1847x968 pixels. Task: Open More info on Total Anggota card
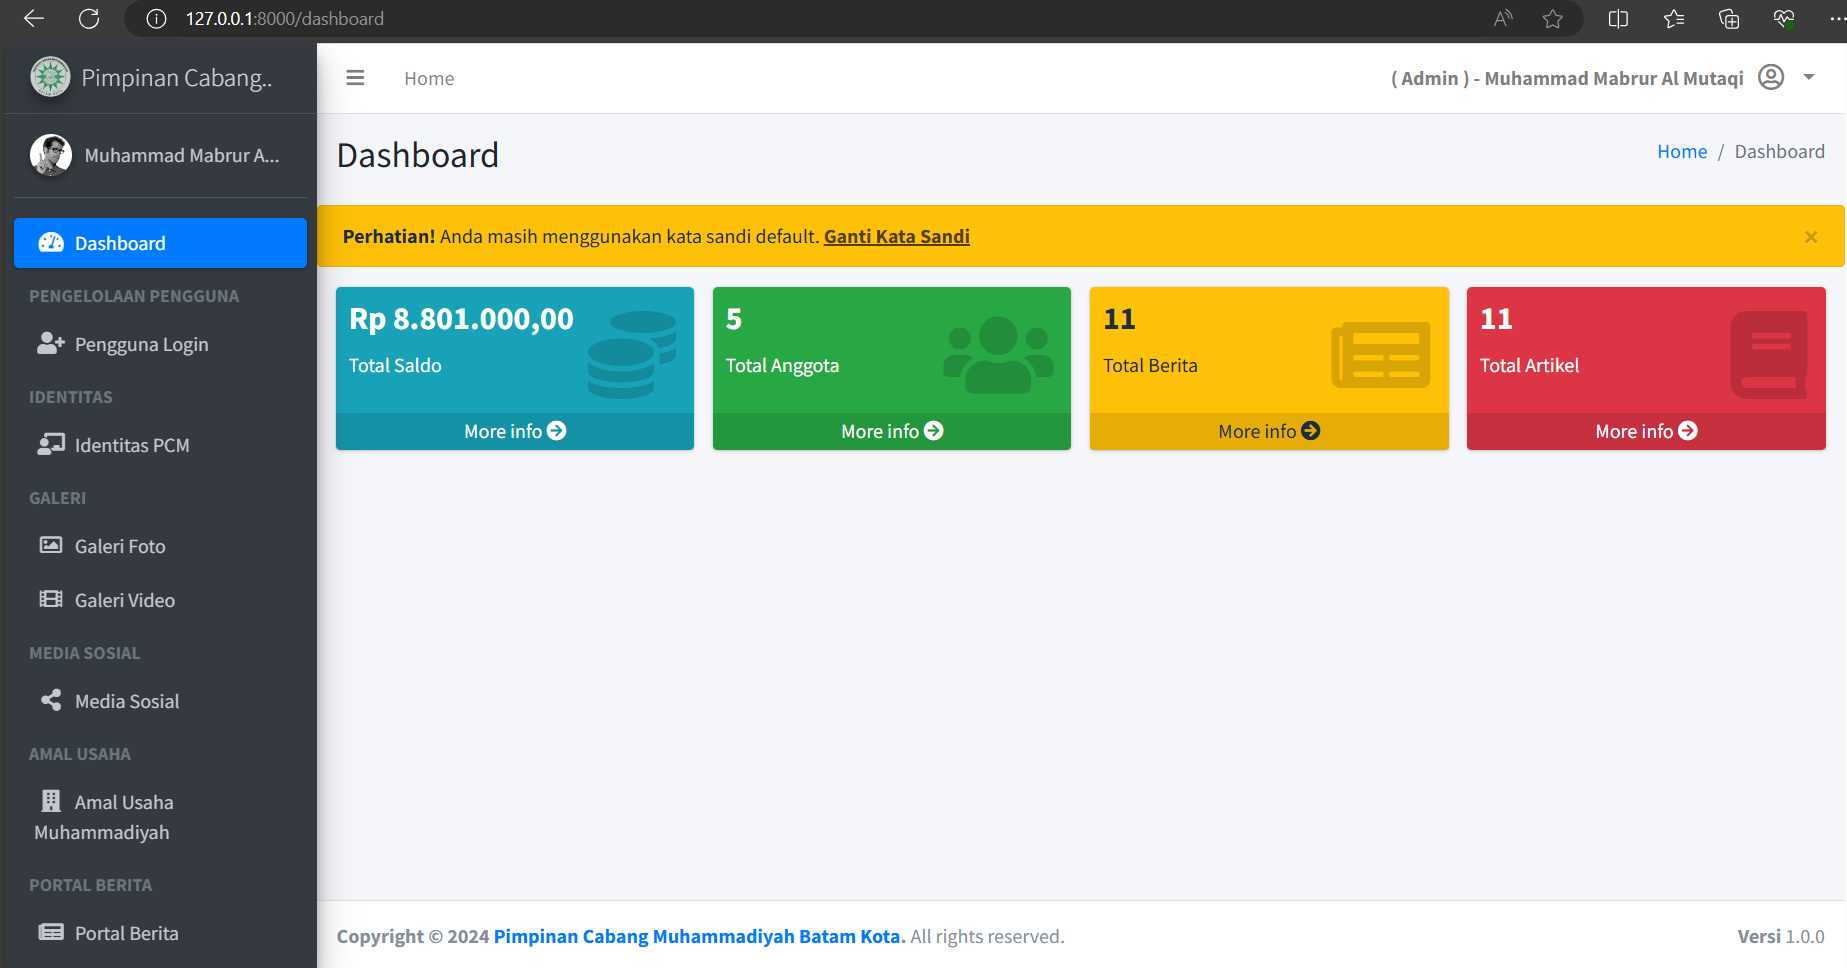(x=892, y=431)
